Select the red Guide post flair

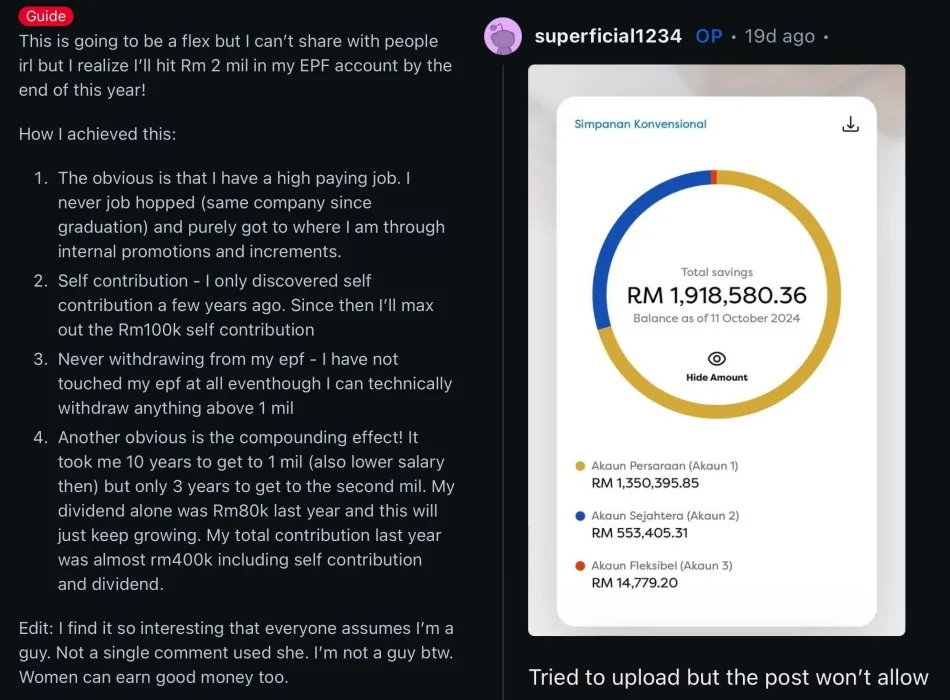[46, 16]
